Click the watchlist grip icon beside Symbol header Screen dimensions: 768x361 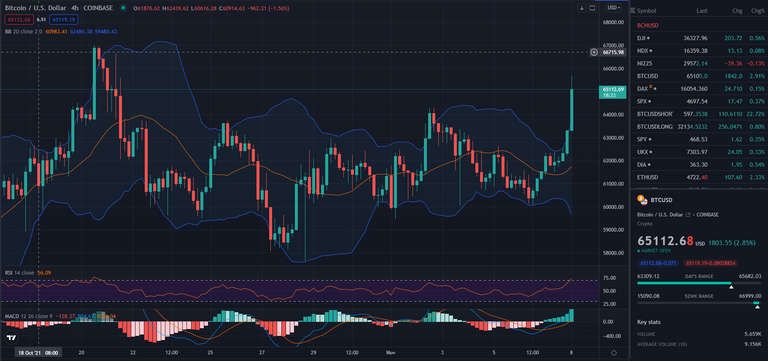pos(633,10)
